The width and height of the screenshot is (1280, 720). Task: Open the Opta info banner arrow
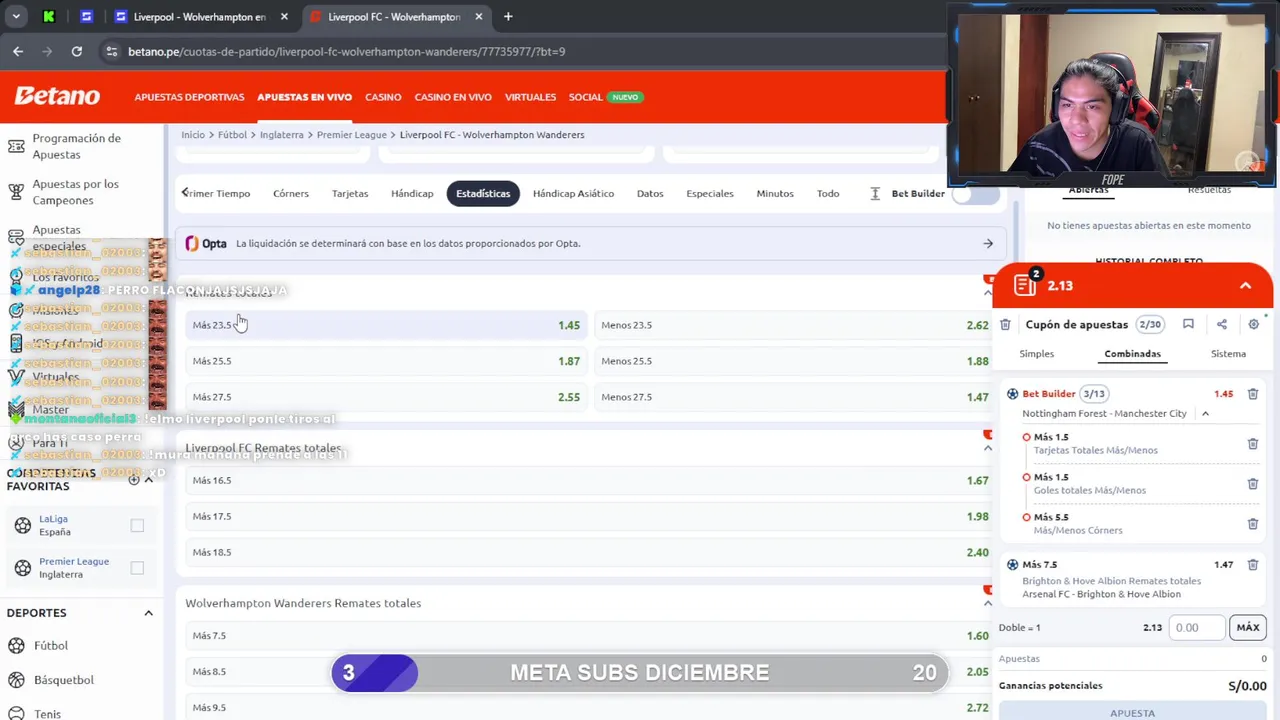click(988, 243)
